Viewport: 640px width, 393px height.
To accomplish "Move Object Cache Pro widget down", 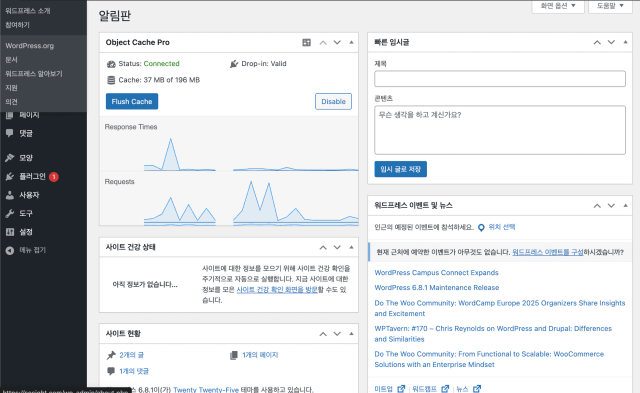I will coord(337,42).
